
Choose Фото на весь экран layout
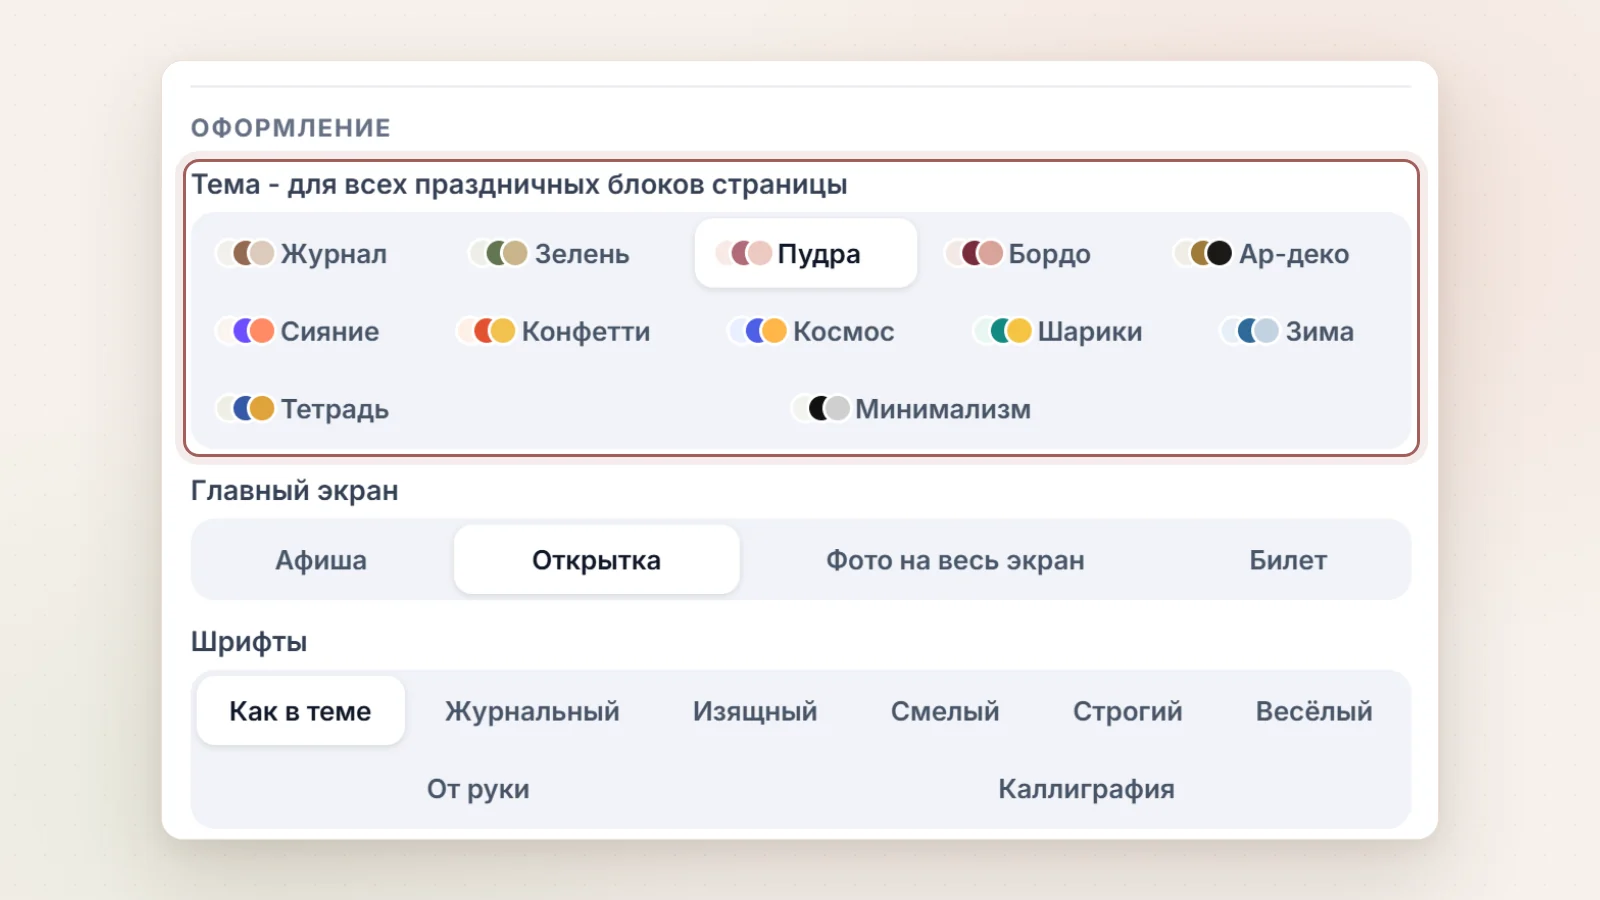(x=955, y=560)
